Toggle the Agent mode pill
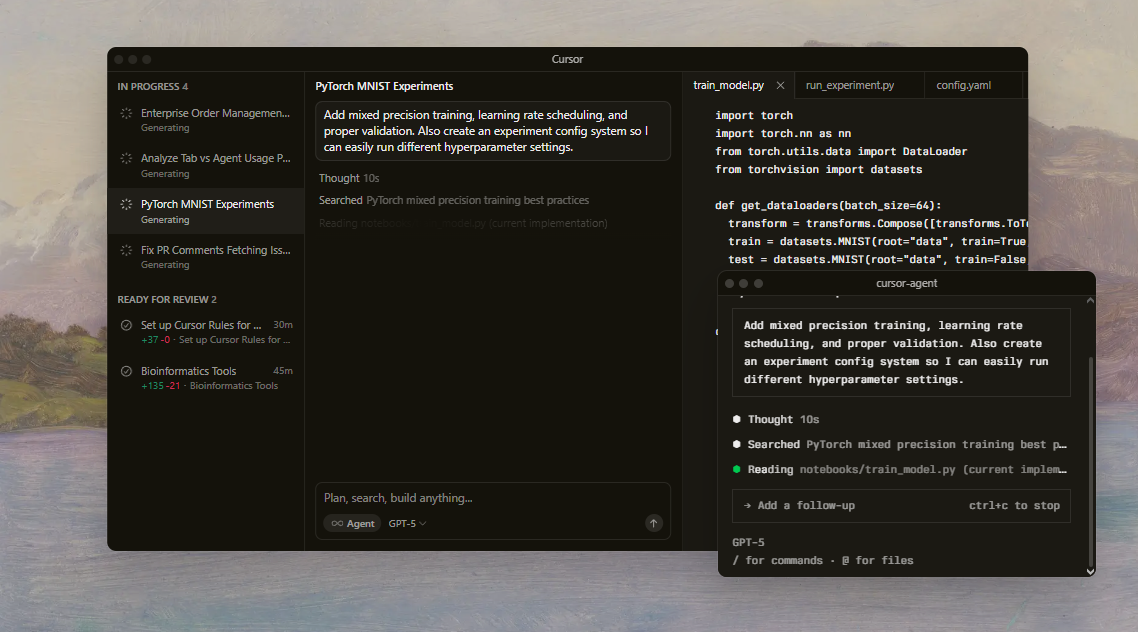 coord(352,523)
